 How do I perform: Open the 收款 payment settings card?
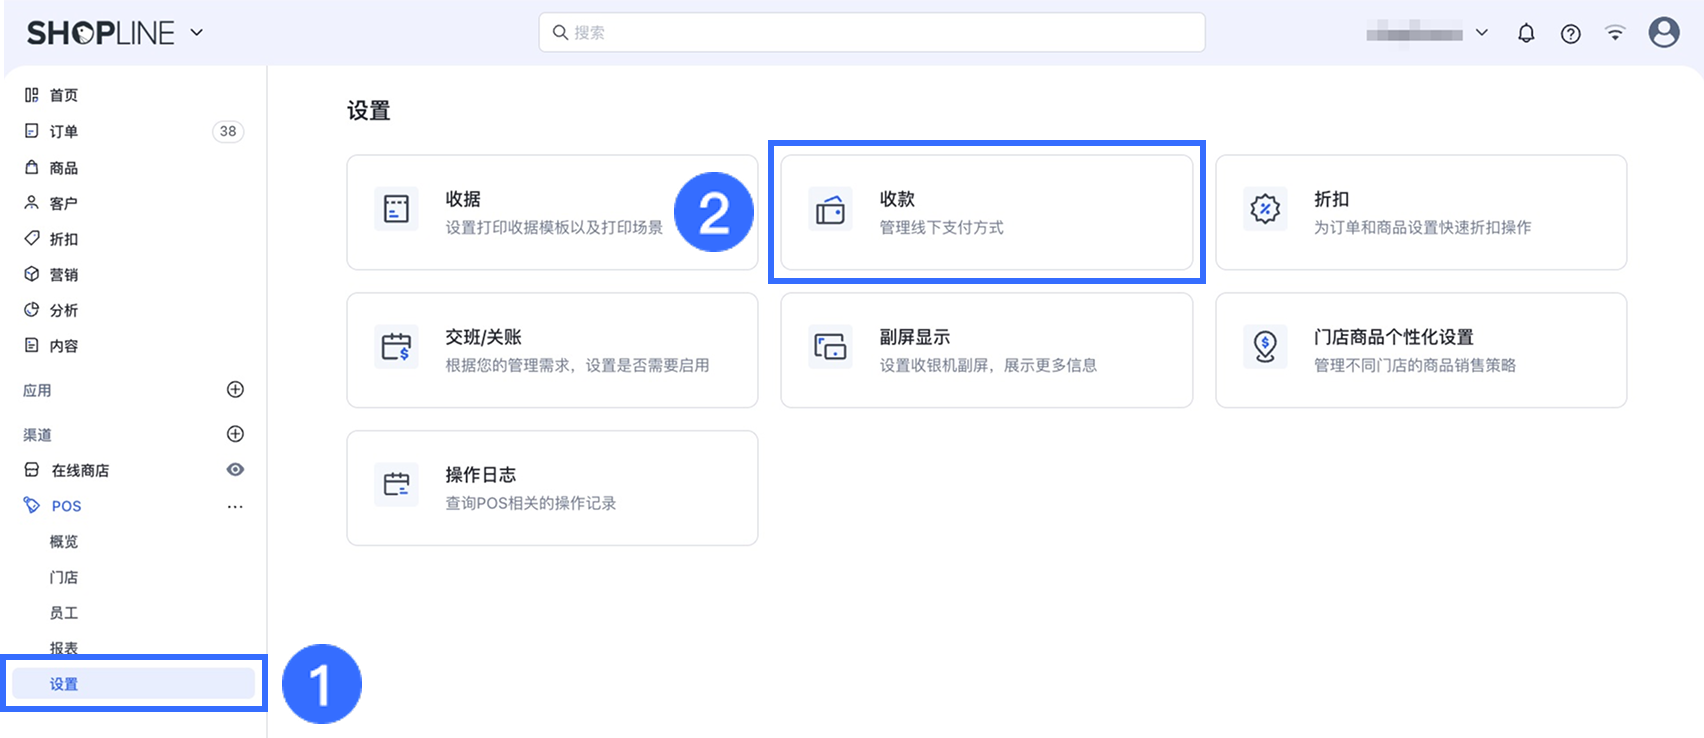click(x=987, y=212)
